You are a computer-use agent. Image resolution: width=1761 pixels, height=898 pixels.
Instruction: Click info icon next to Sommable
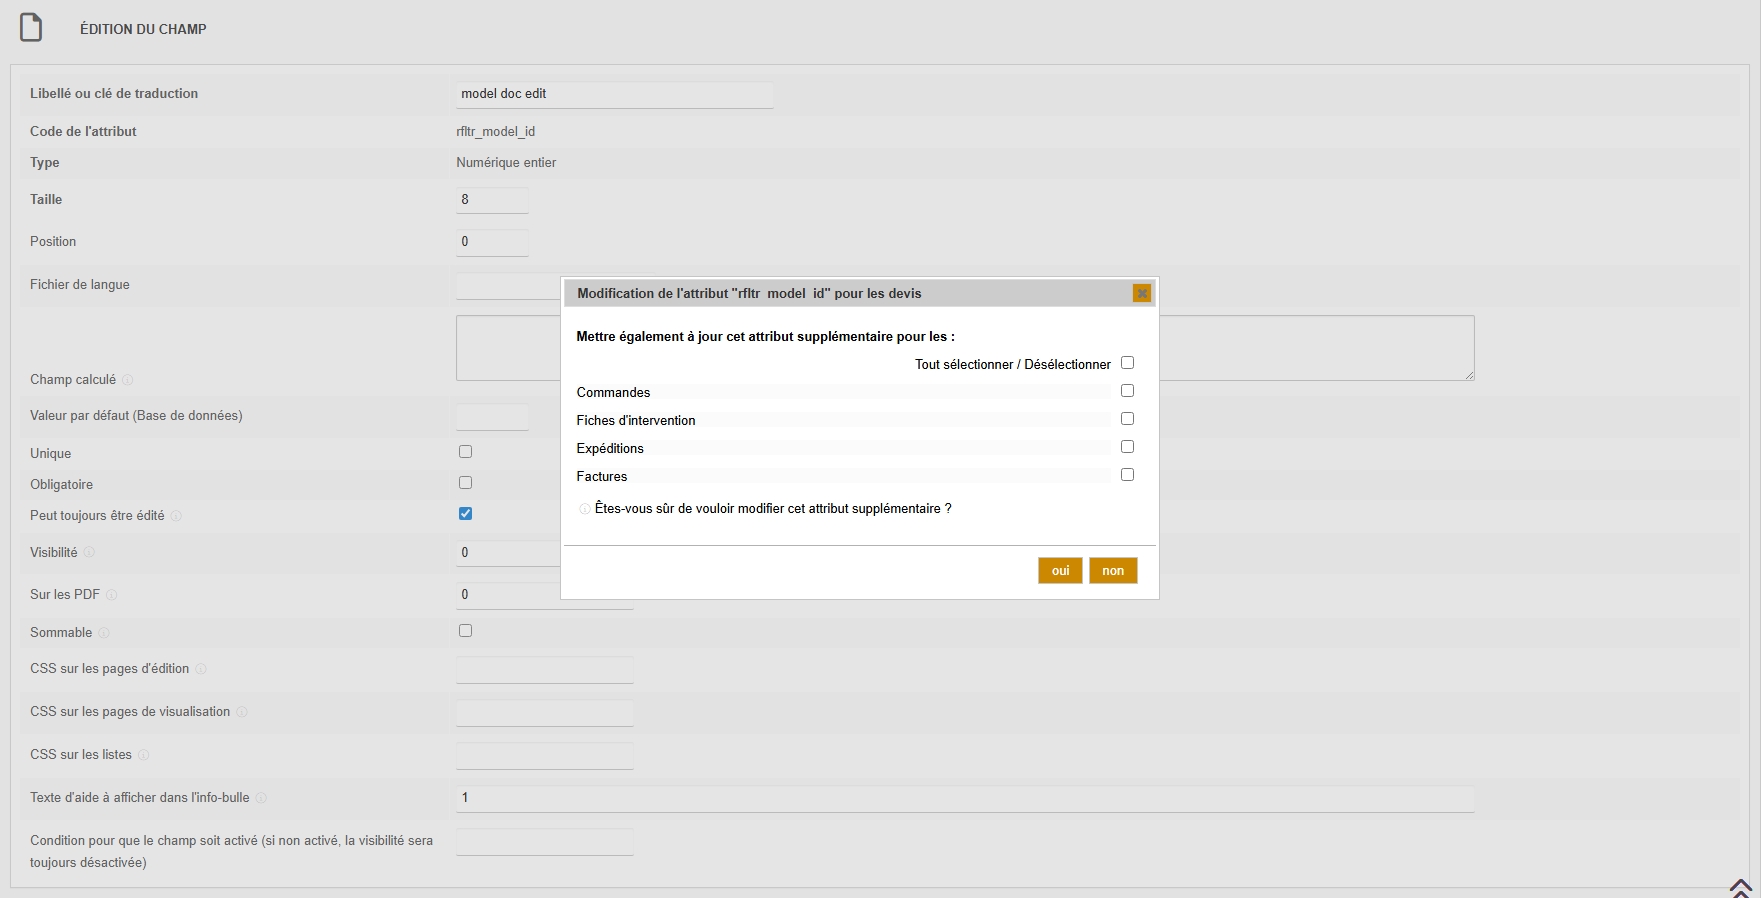click(x=104, y=633)
